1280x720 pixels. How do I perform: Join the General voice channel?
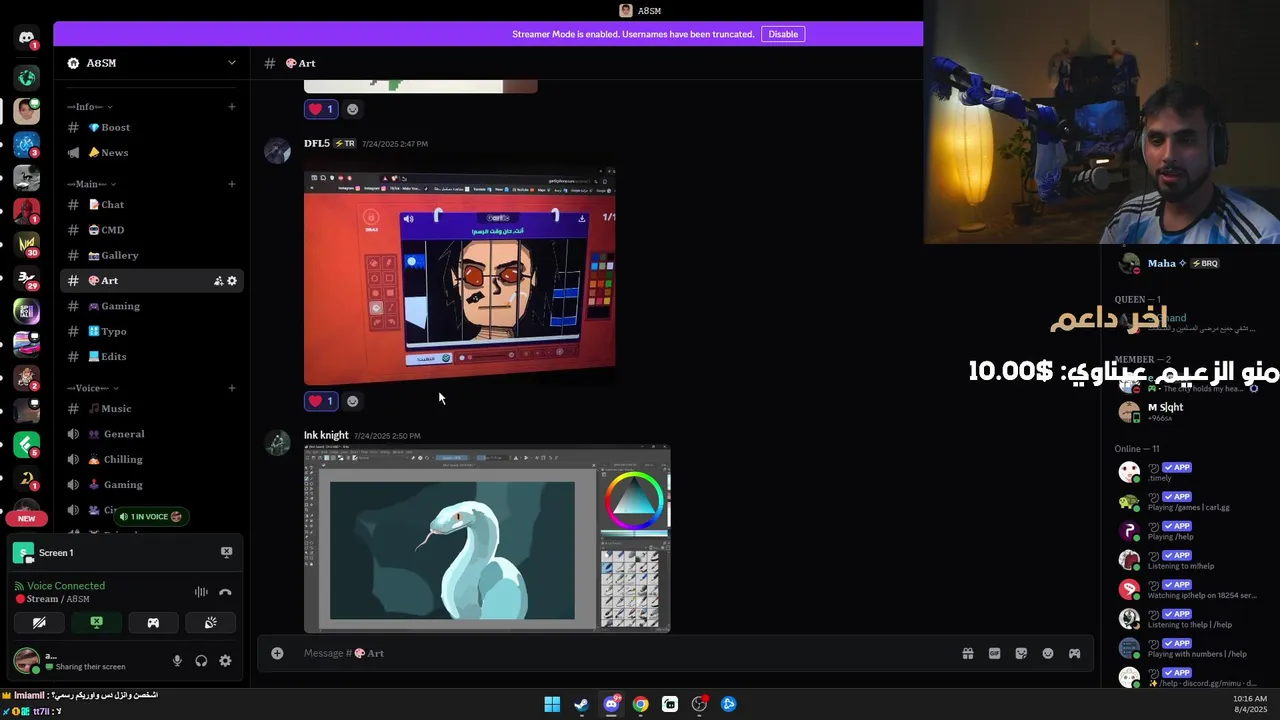(152, 434)
